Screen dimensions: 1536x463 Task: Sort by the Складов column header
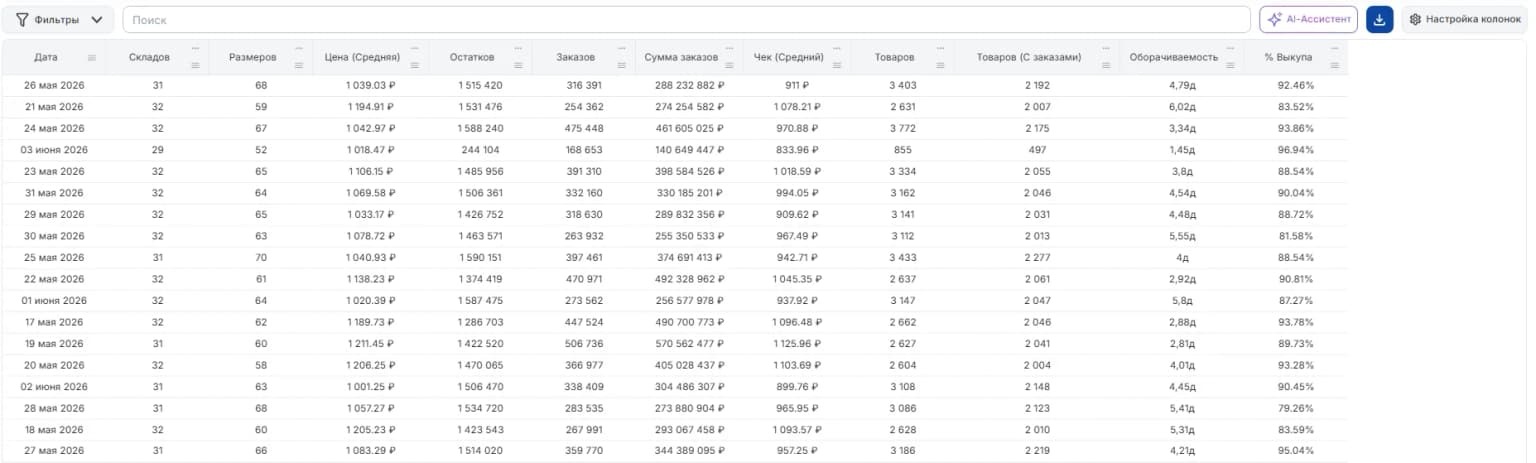pos(150,58)
